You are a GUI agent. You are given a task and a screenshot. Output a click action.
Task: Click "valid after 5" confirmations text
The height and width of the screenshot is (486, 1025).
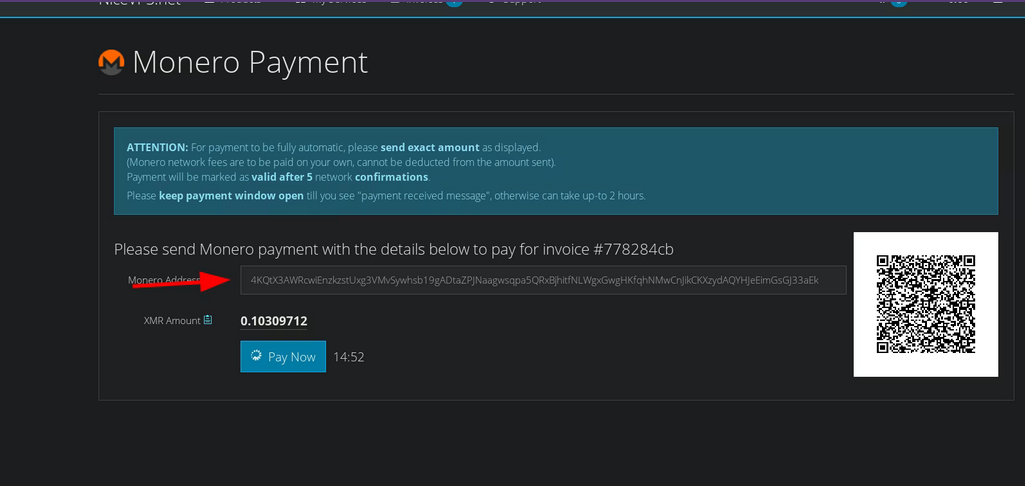(282, 177)
